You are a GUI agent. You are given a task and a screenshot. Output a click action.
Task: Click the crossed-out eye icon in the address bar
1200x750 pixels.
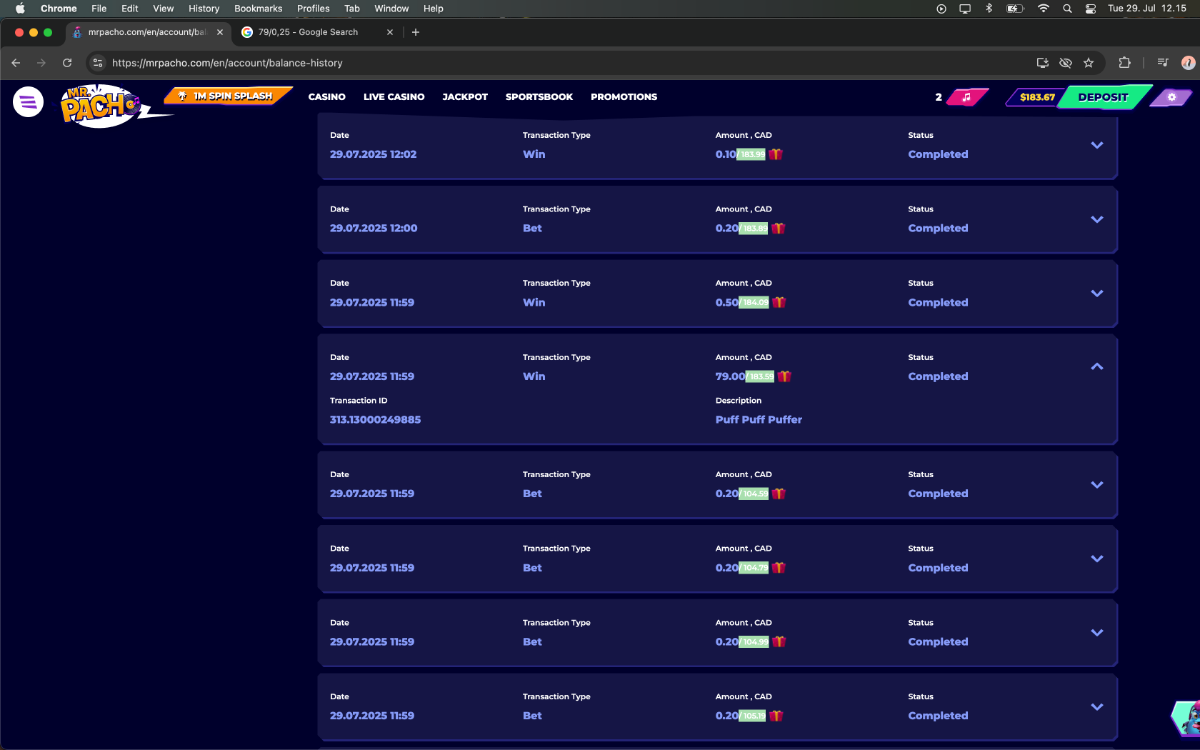pyautogui.click(x=1065, y=62)
